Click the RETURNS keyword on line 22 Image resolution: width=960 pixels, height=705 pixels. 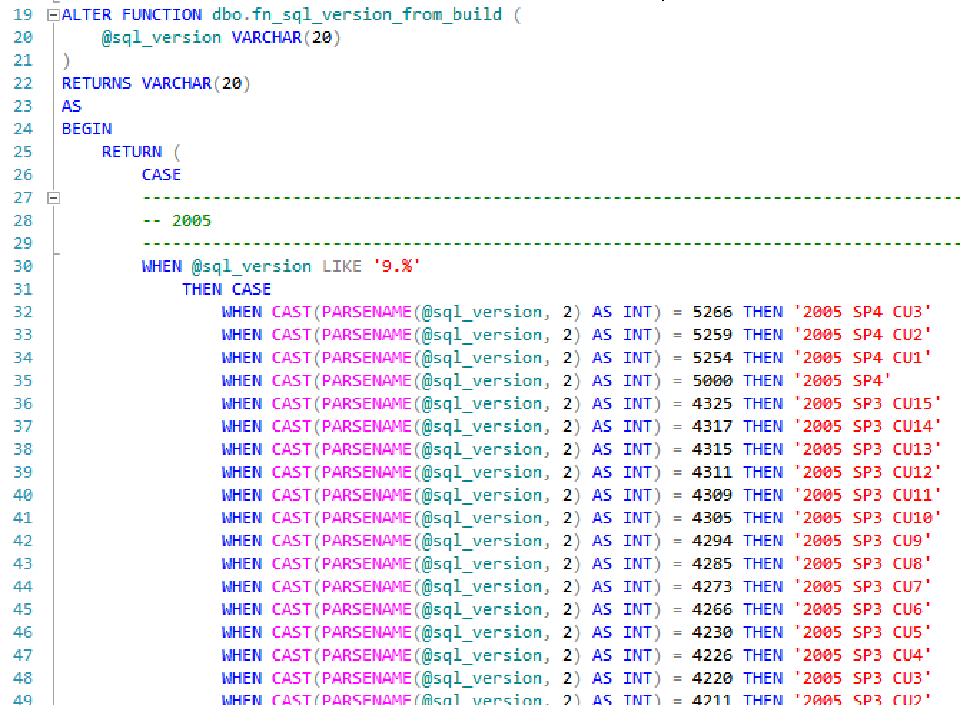point(96,83)
